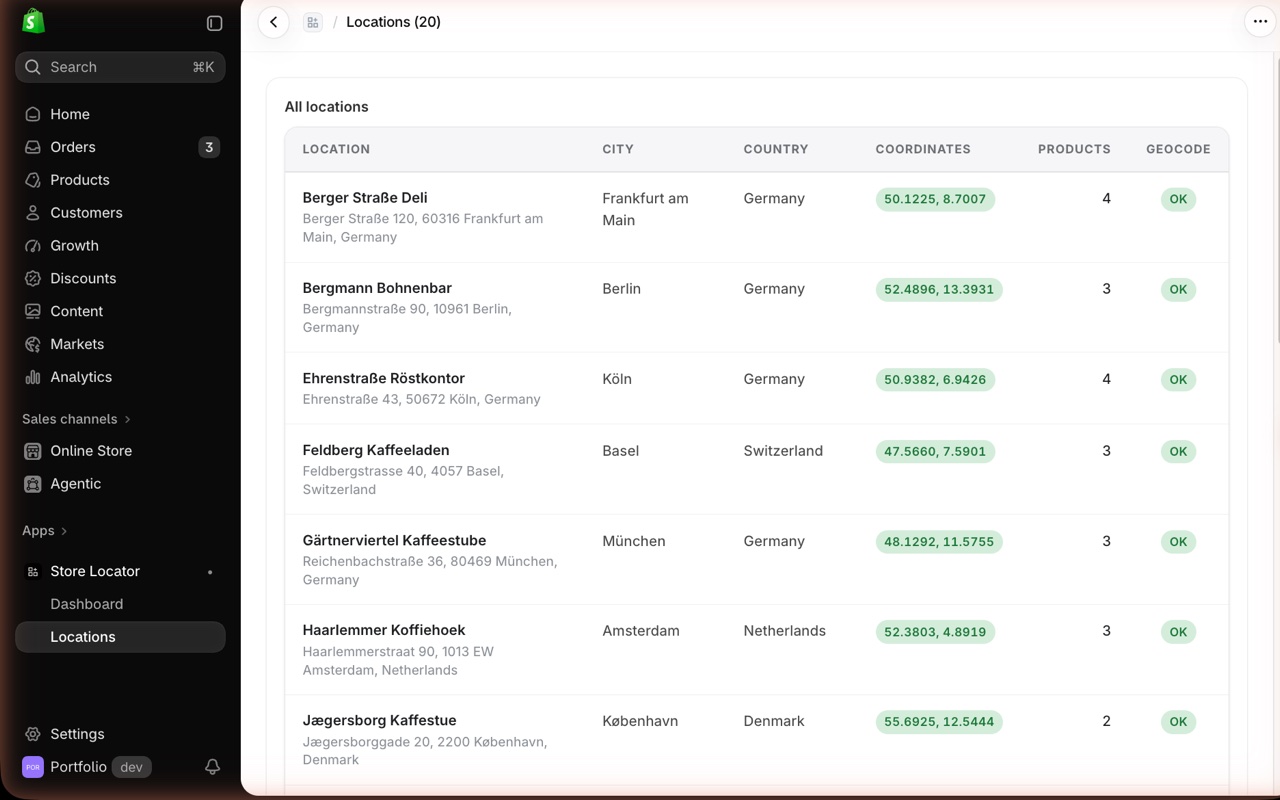
Task: Click the Home icon in sidebar
Action: click(x=33, y=114)
